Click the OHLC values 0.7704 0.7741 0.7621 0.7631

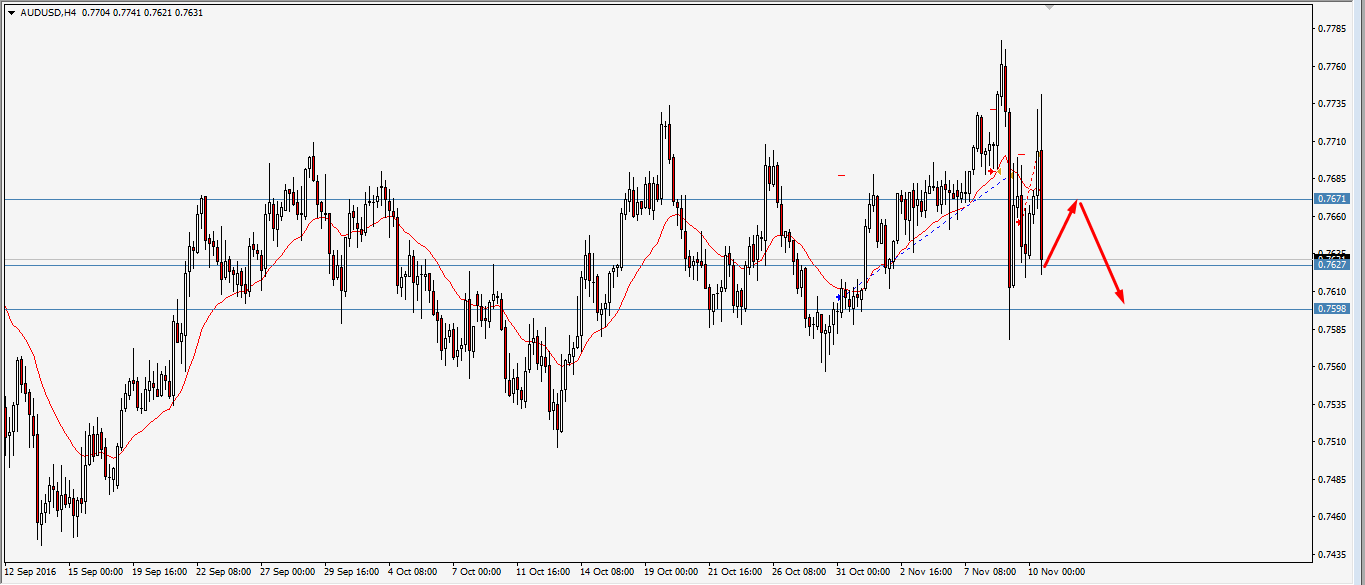pyautogui.click(x=142, y=13)
